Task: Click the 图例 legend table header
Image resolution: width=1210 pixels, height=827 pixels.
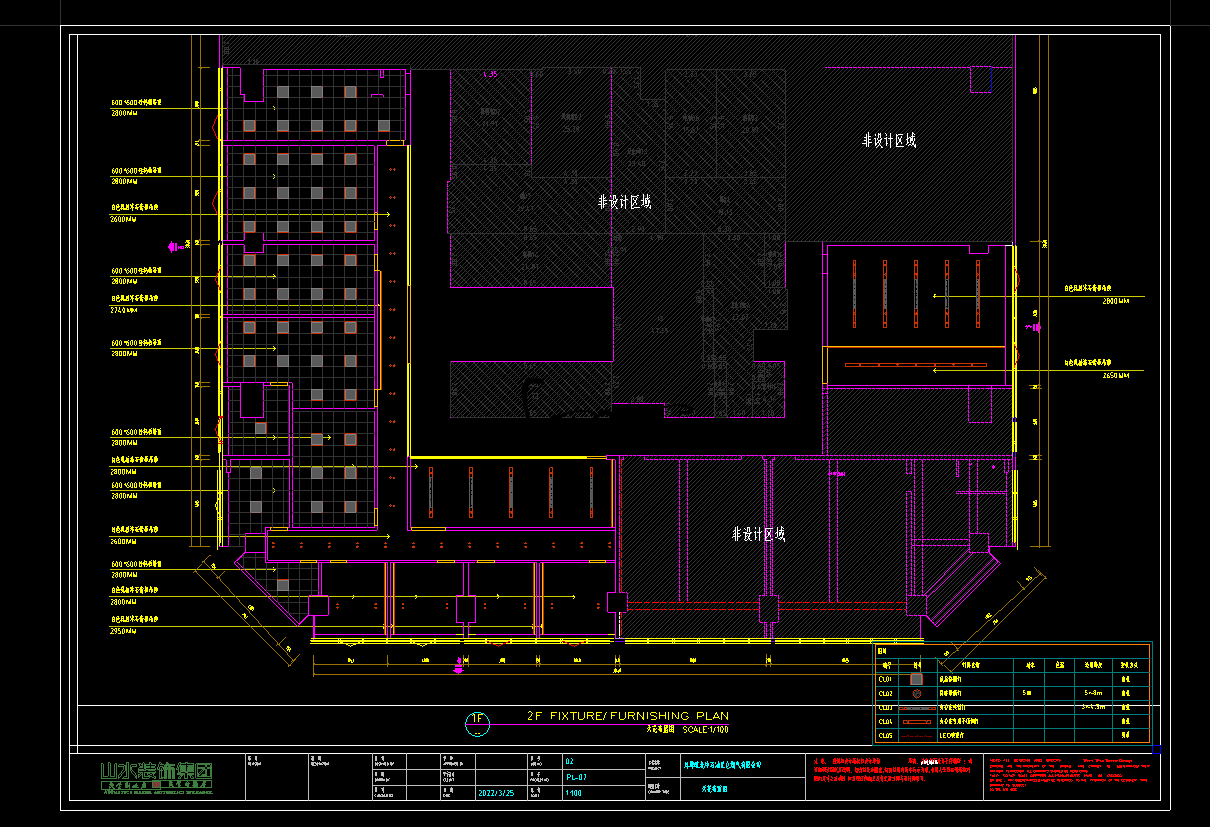Action: click(x=883, y=651)
